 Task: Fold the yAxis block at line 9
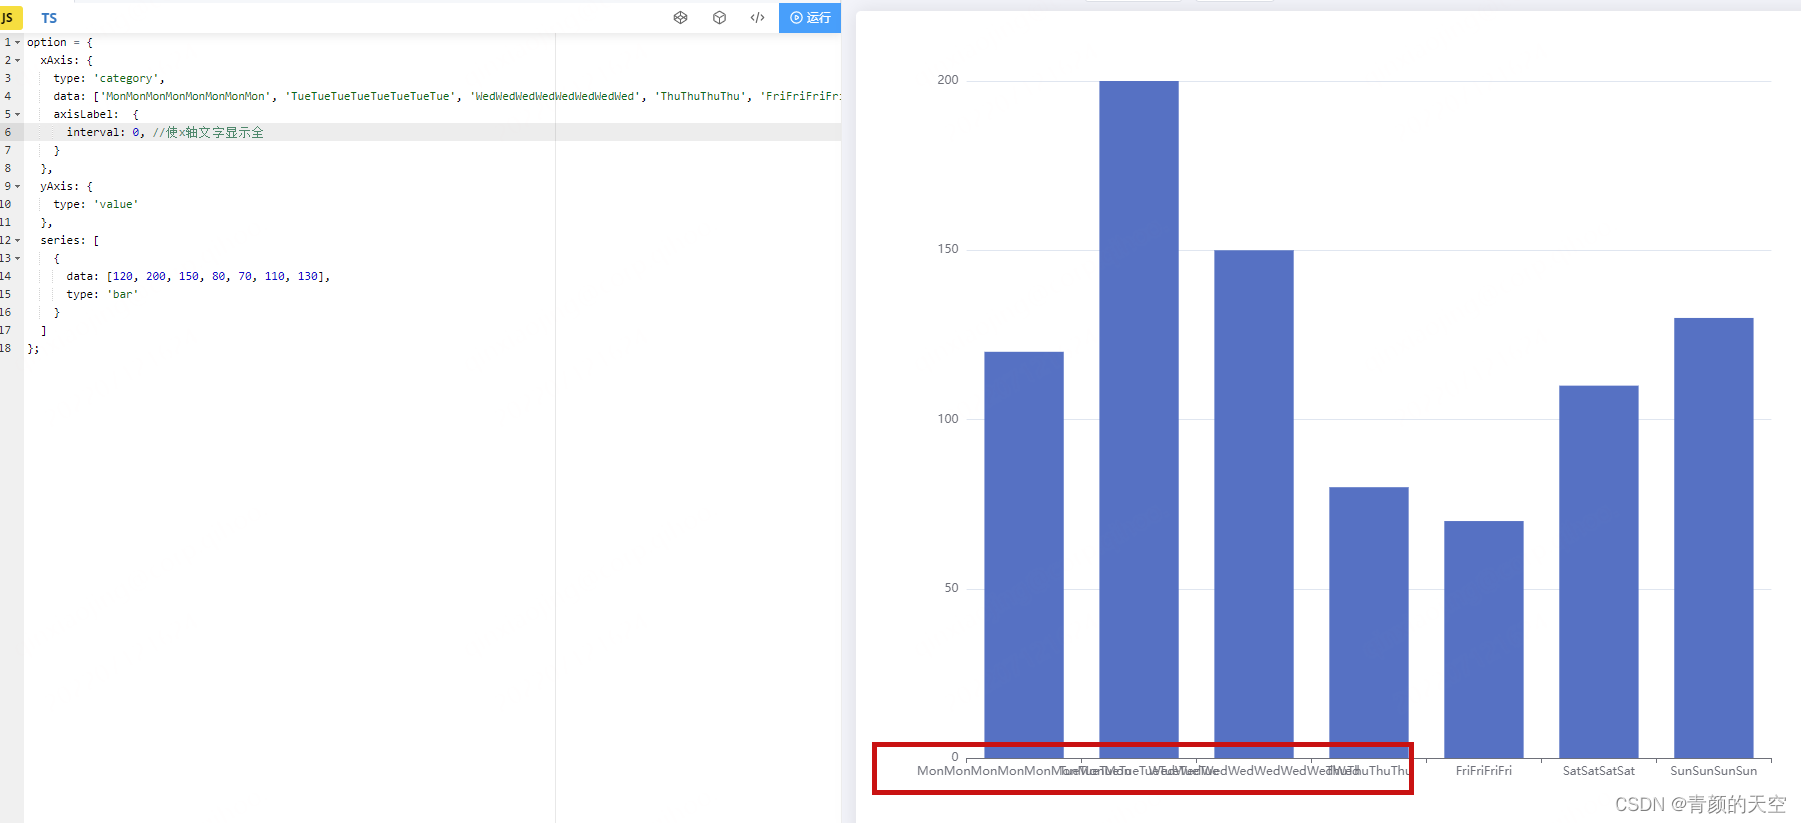(17, 186)
